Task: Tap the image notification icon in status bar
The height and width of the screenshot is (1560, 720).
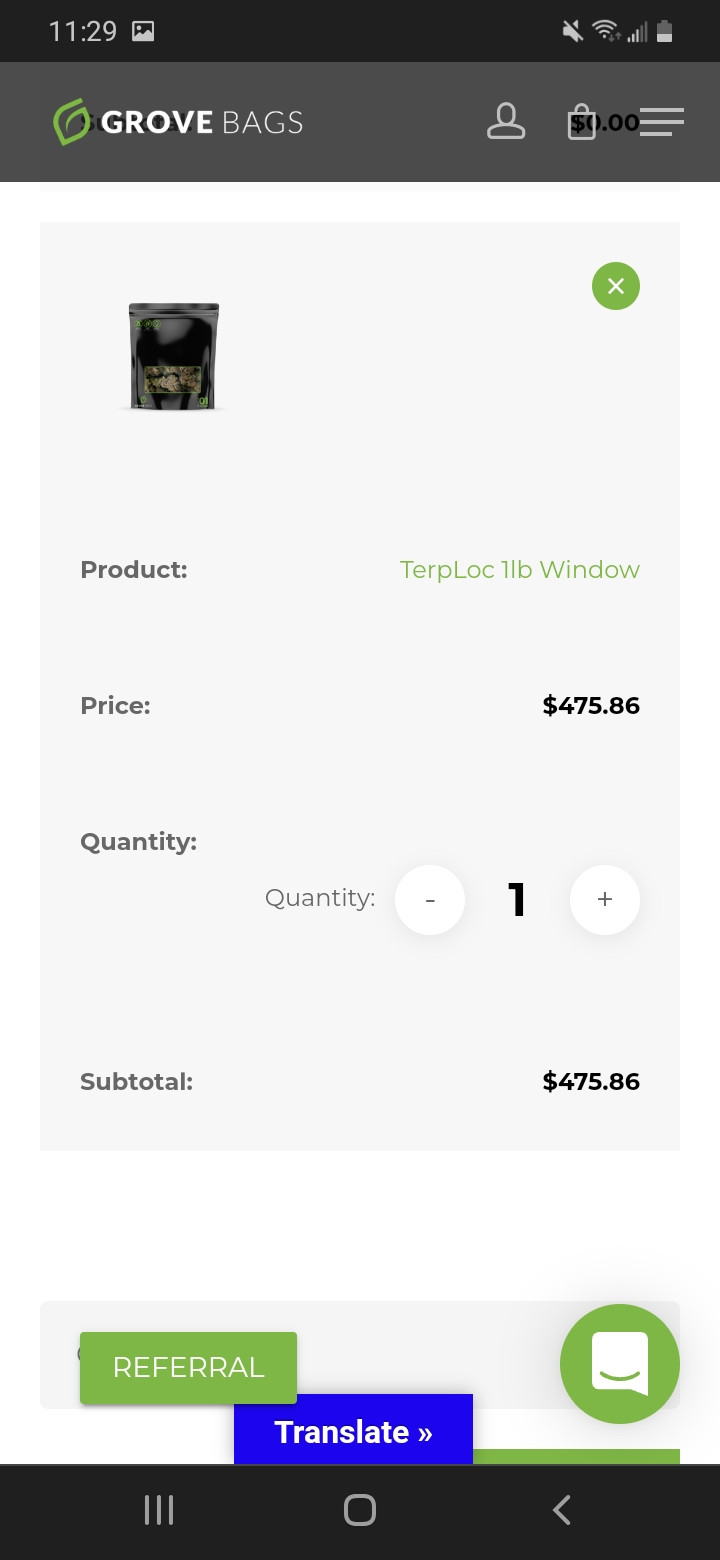Action: click(x=143, y=32)
